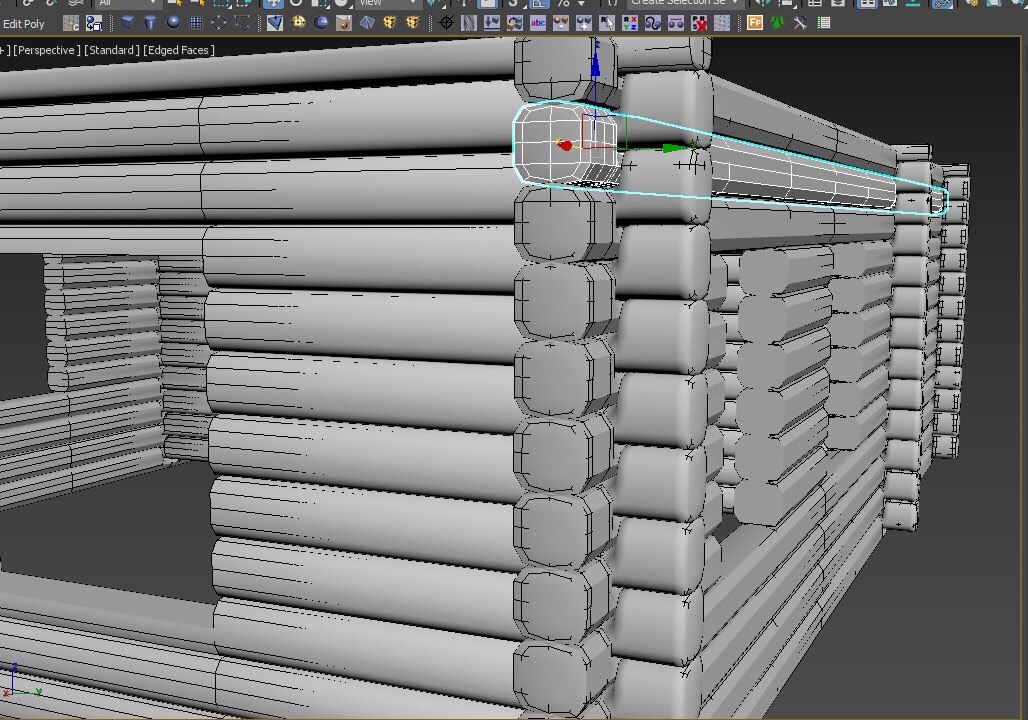Viewport: 1028px width, 720px height.
Task: Click the wrench and screwdriver tools icon
Action: (x=800, y=23)
